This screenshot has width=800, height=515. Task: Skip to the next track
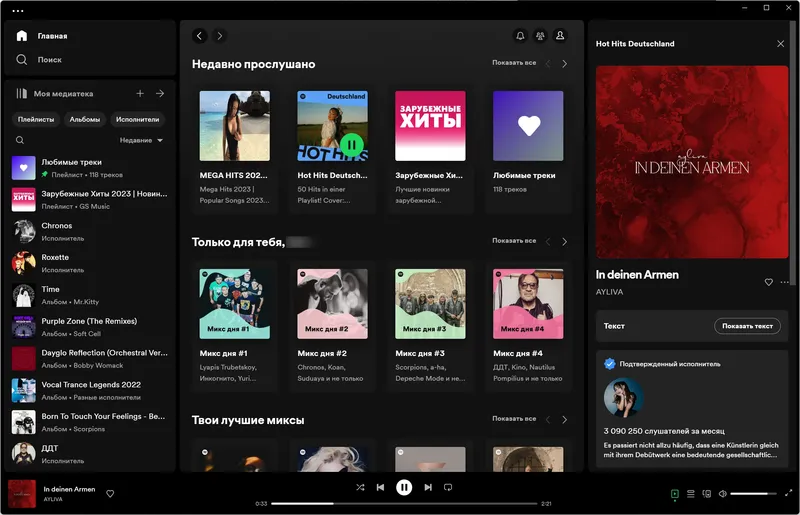pos(428,487)
